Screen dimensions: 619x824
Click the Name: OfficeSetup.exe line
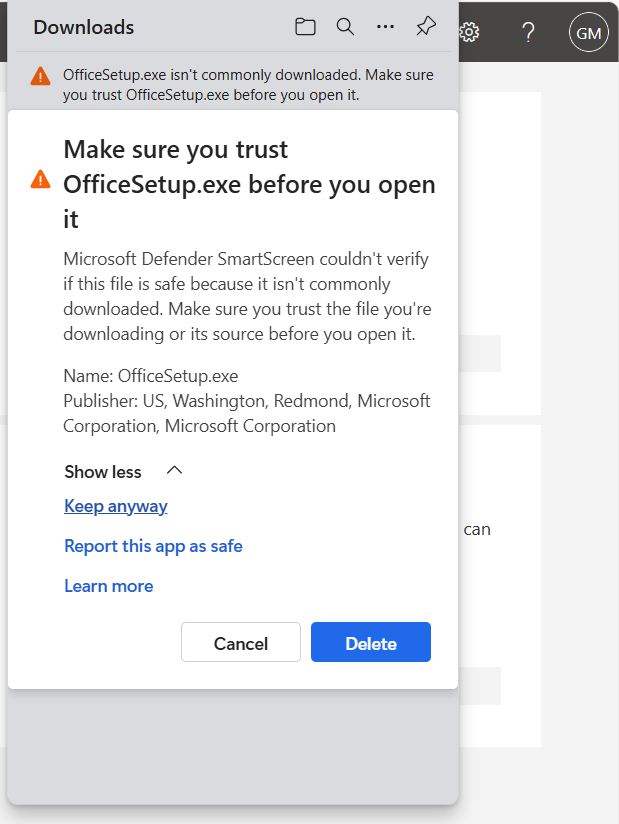[x=150, y=376]
